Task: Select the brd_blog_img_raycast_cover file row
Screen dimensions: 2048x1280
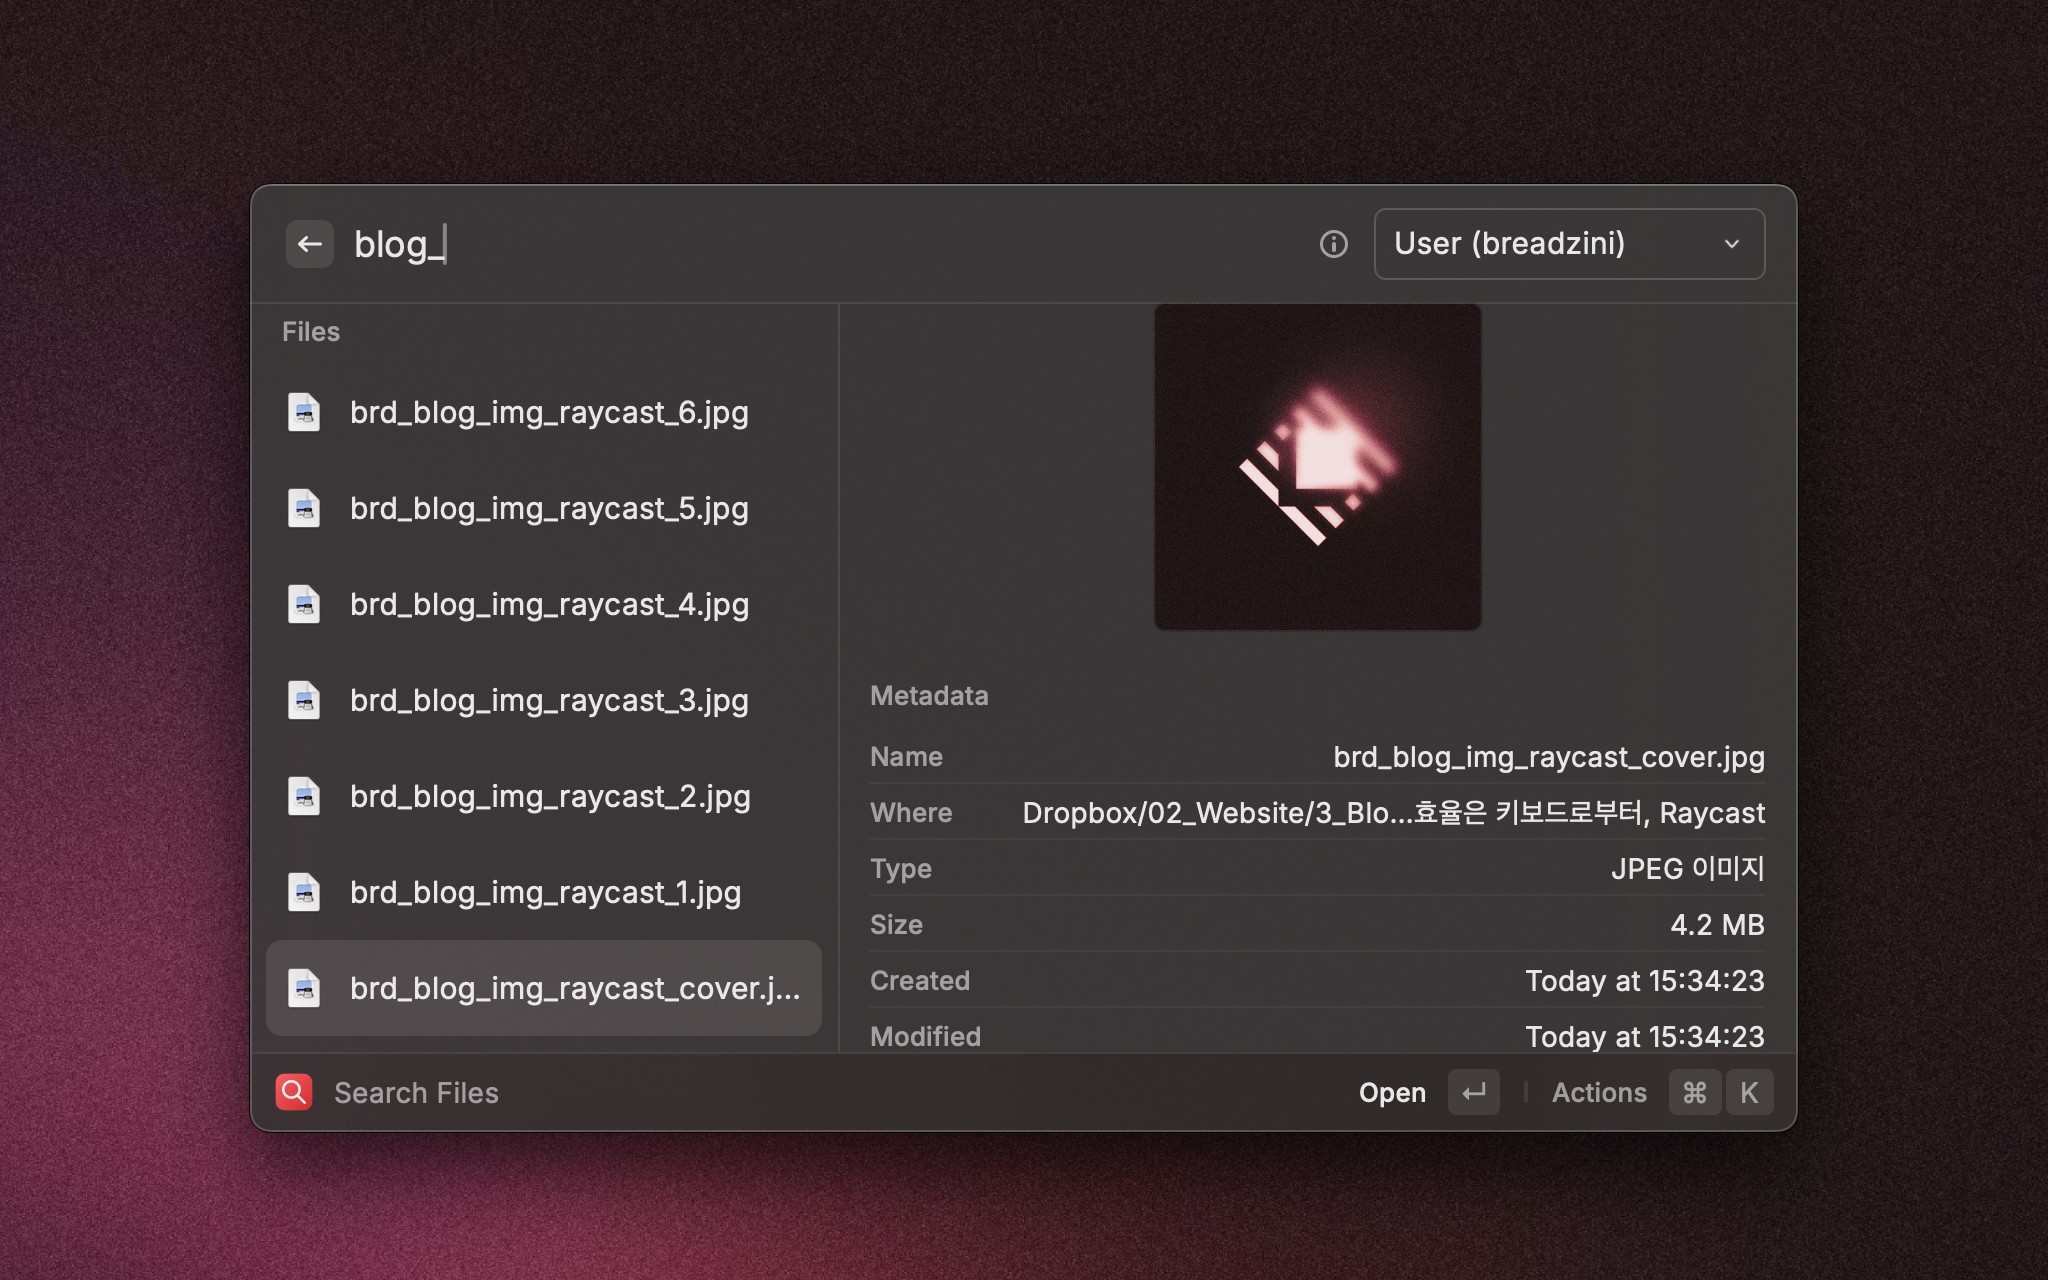Action: (x=544, y=988)
